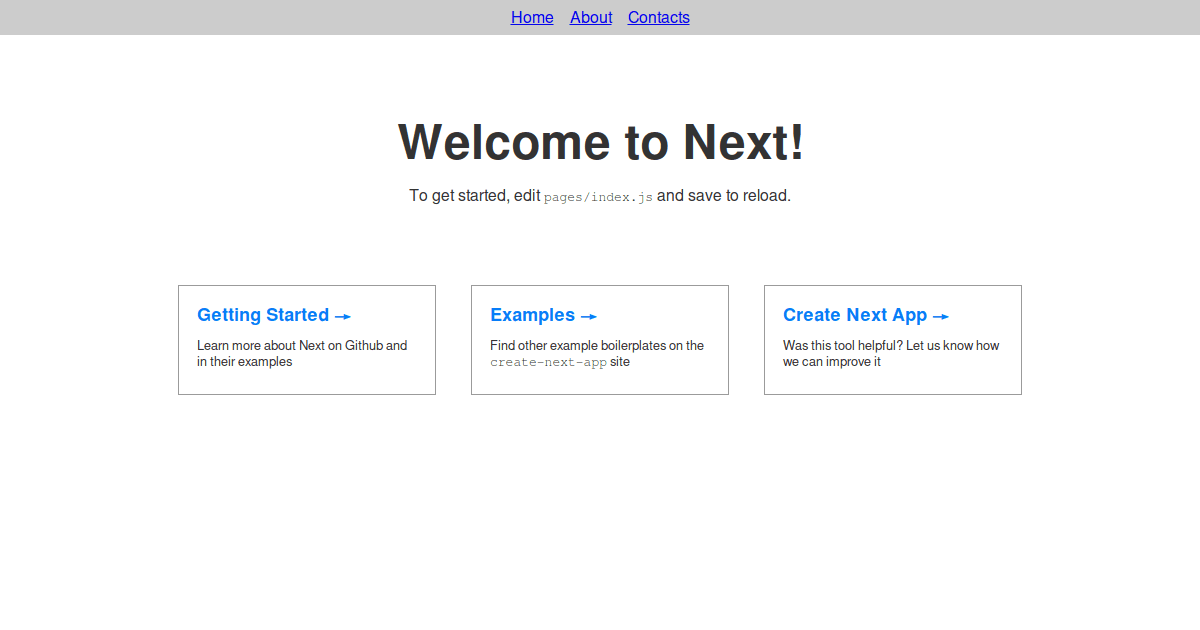Click the arrow next to Getting Started

click(343, 316)
